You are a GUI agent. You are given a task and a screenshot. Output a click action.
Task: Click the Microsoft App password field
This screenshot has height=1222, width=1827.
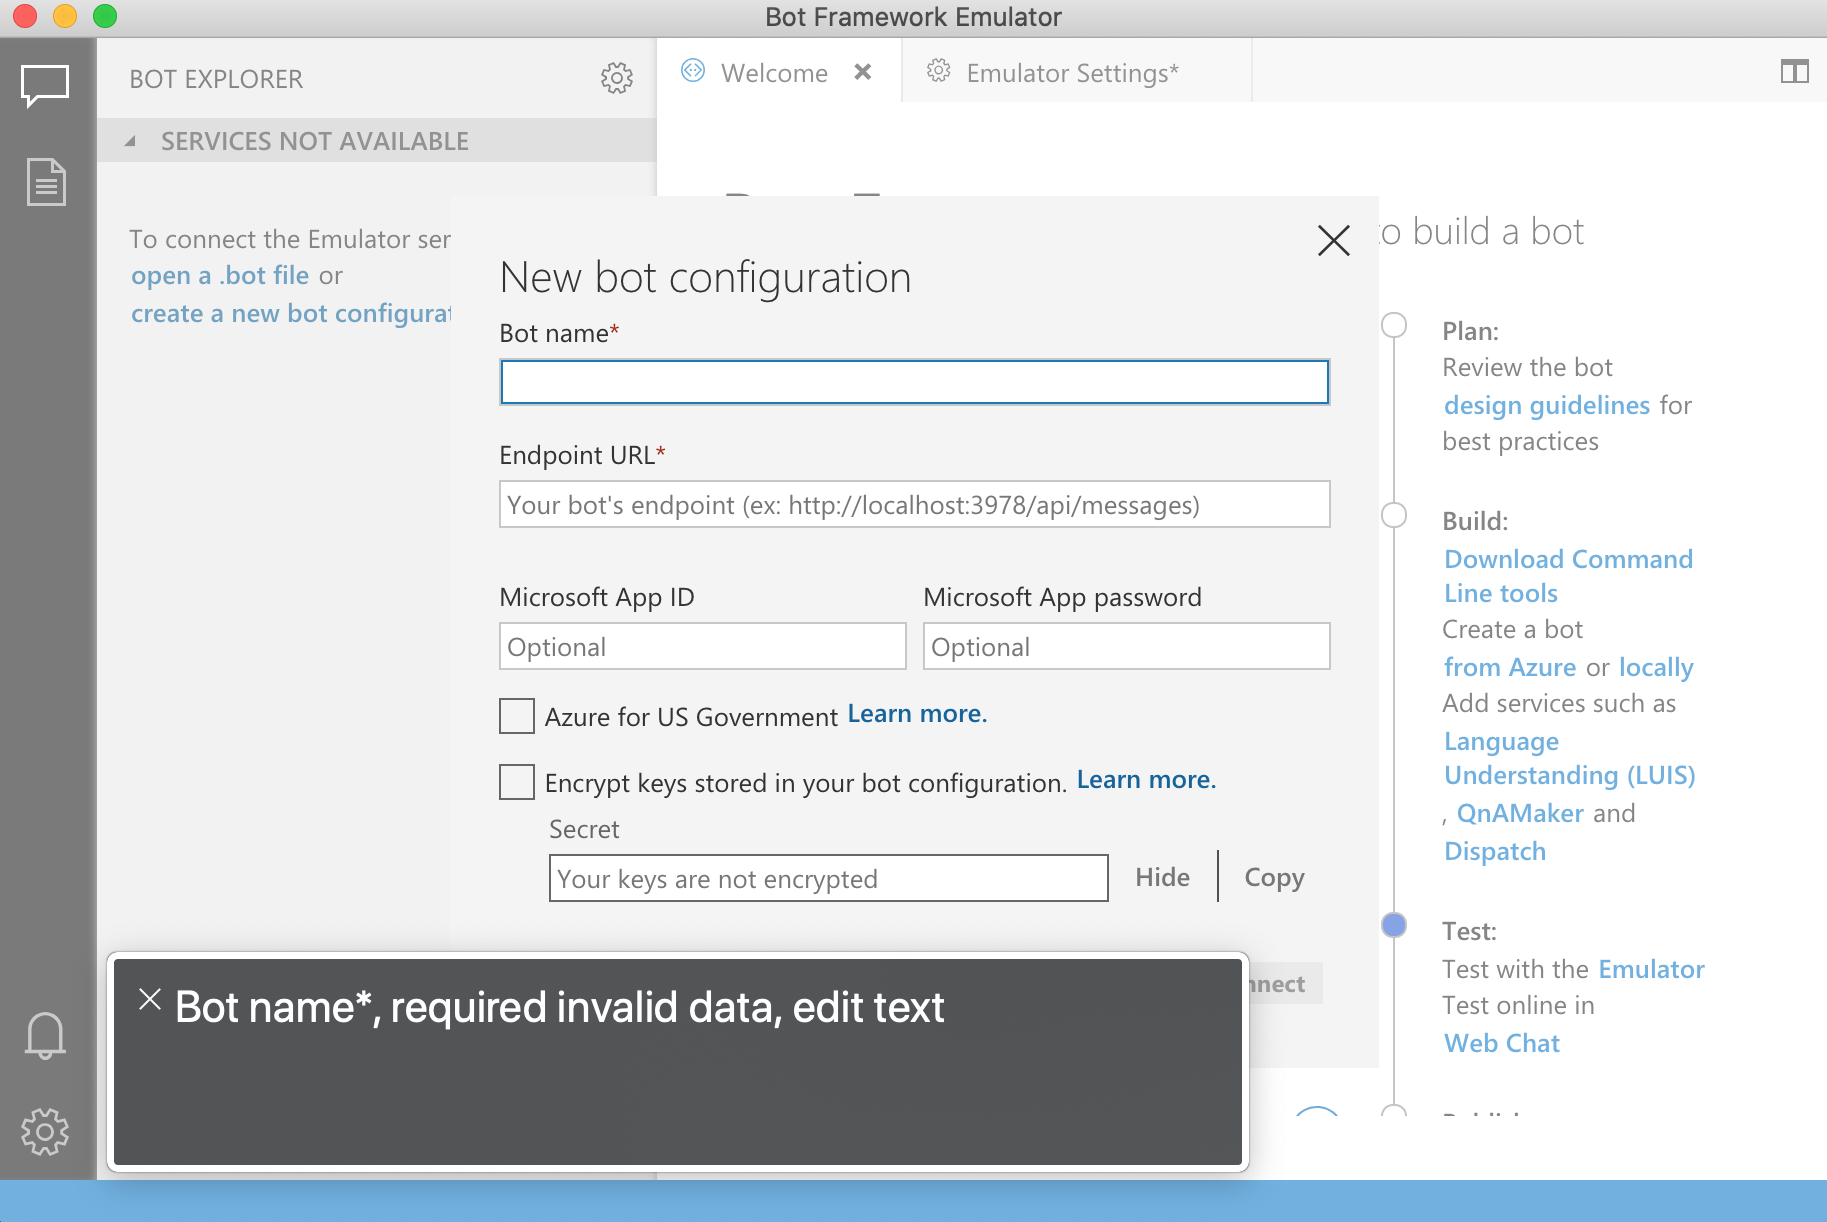pyautogui.click(x=1127, y=646)
